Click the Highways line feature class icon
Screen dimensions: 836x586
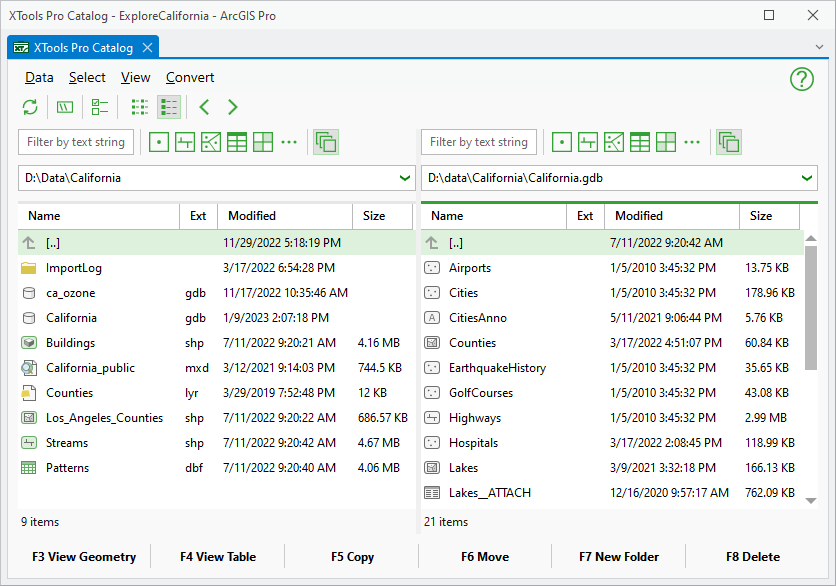[432, 418]
